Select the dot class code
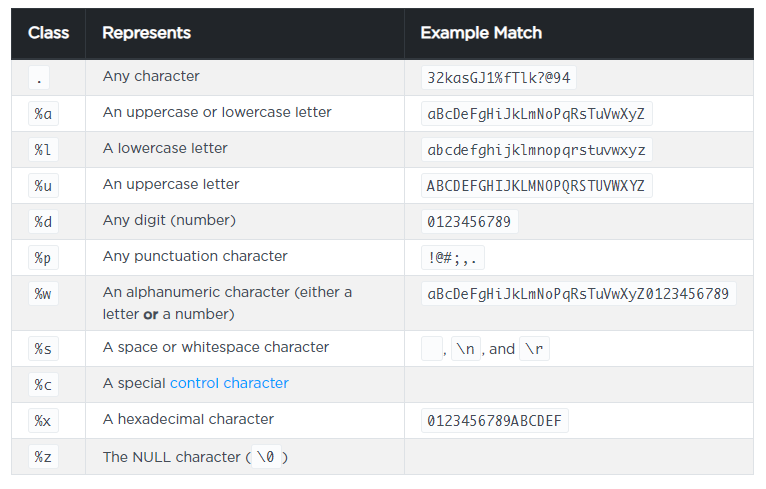Screen dimensions: 766x489 click(40, 77)
